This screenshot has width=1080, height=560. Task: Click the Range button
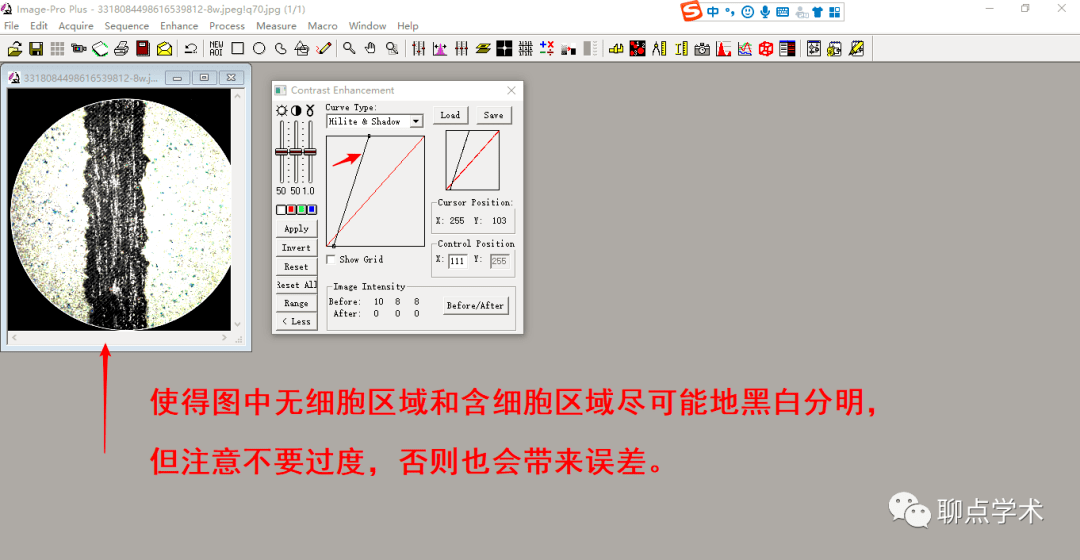[x=297, y=303]
